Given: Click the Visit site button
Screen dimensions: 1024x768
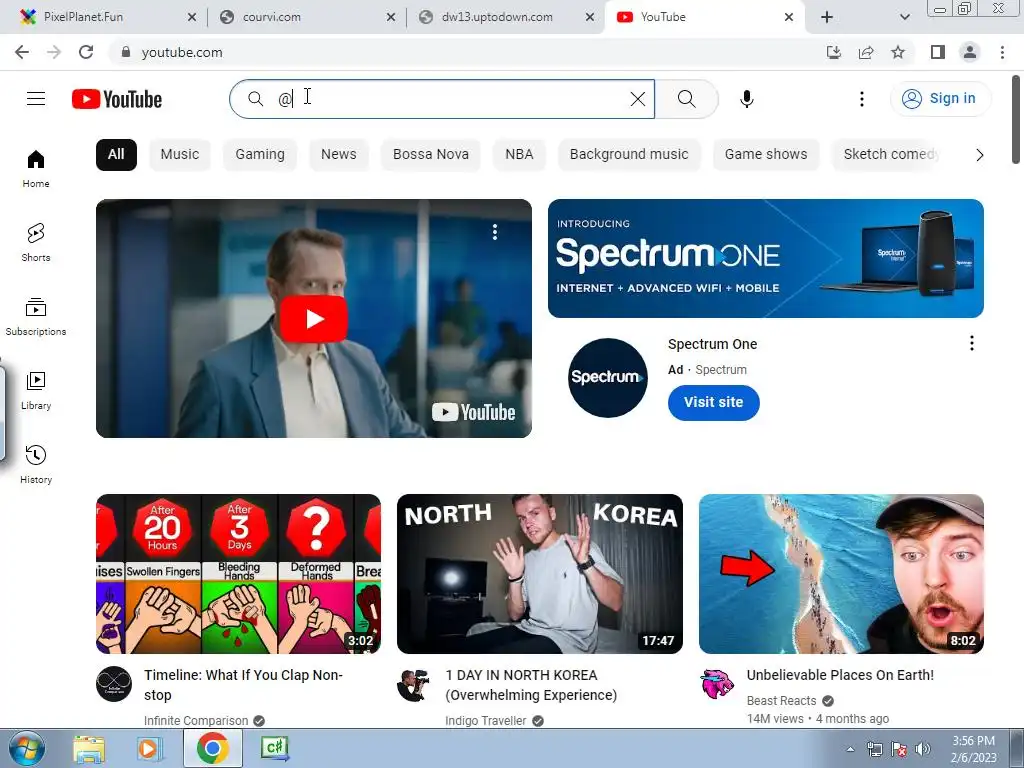Looking at the screenshot, I should point(713,402).
